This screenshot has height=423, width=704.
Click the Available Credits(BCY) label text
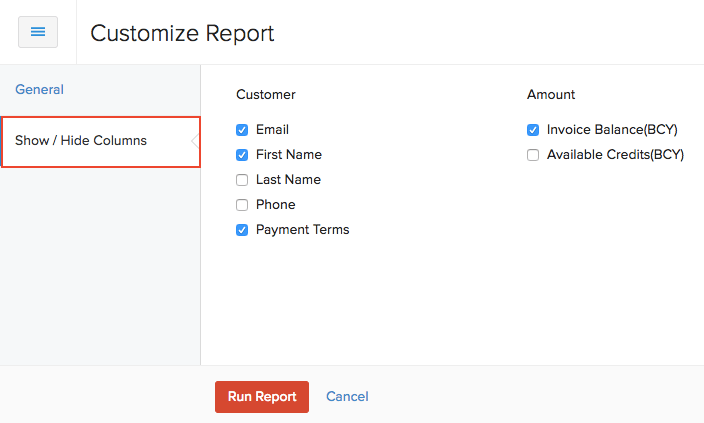pyautogui.click(x=615, y=155)
